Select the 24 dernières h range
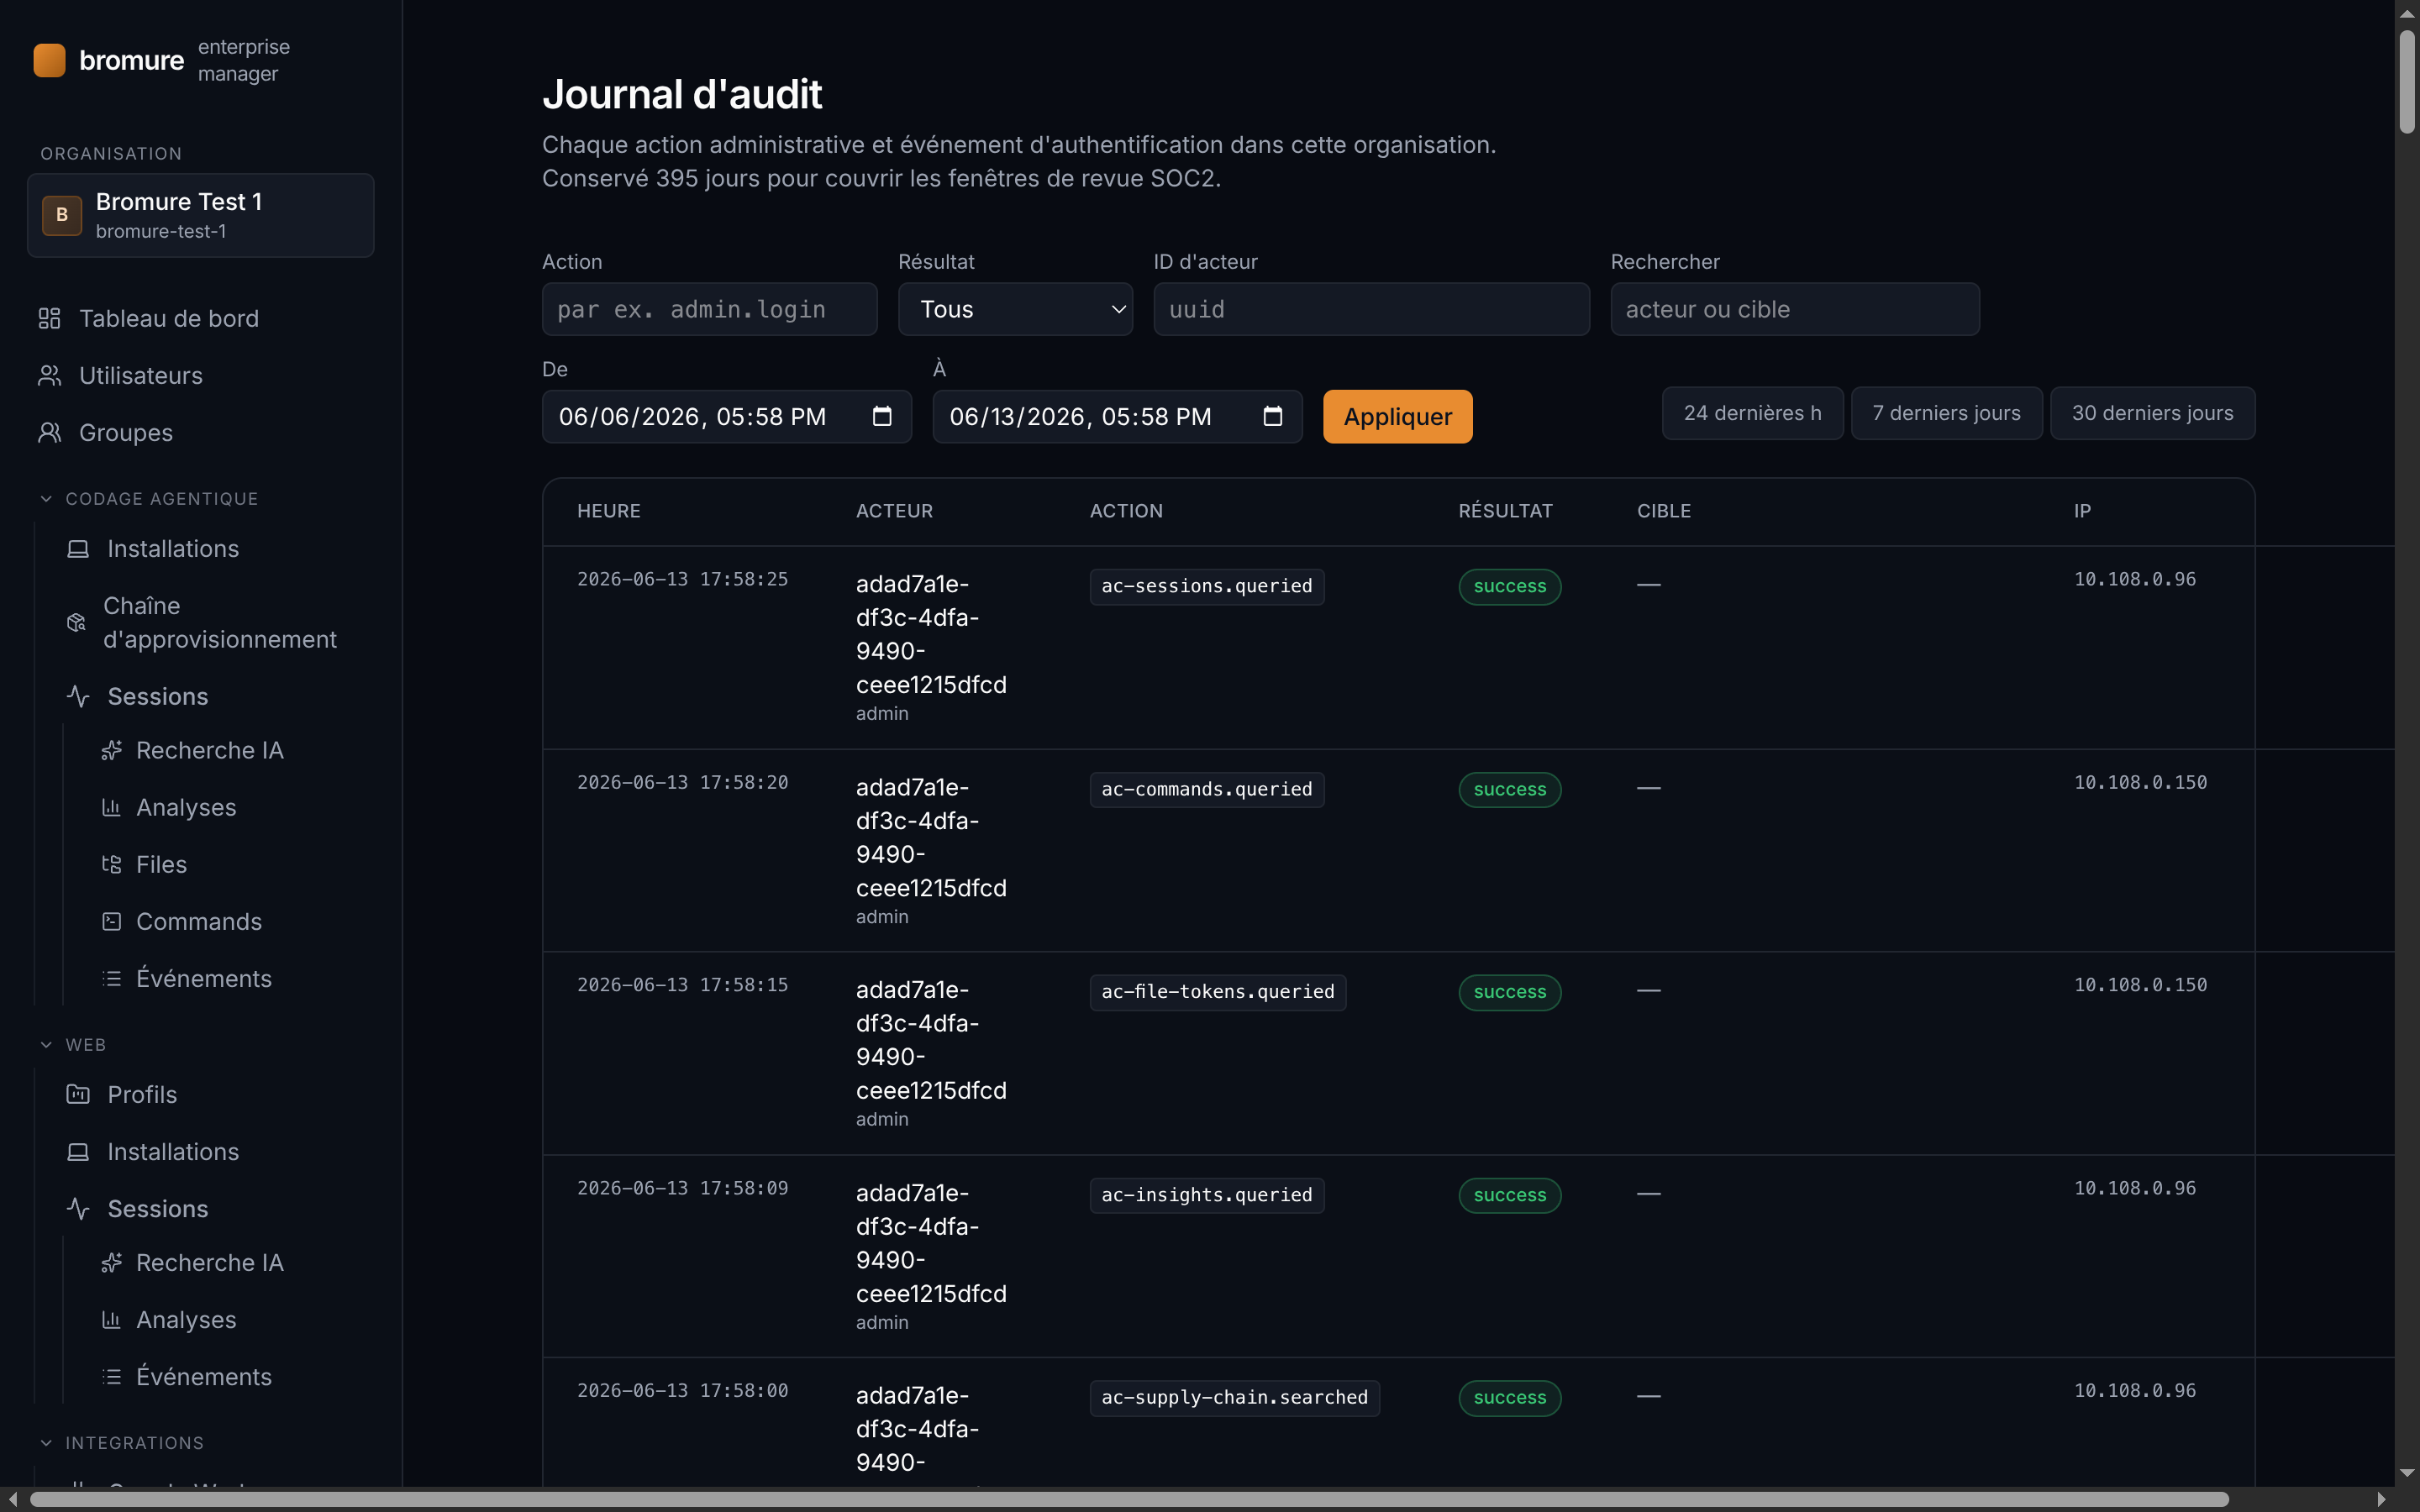This screenshot has width=2420, height=1512. click(1752, 413)
